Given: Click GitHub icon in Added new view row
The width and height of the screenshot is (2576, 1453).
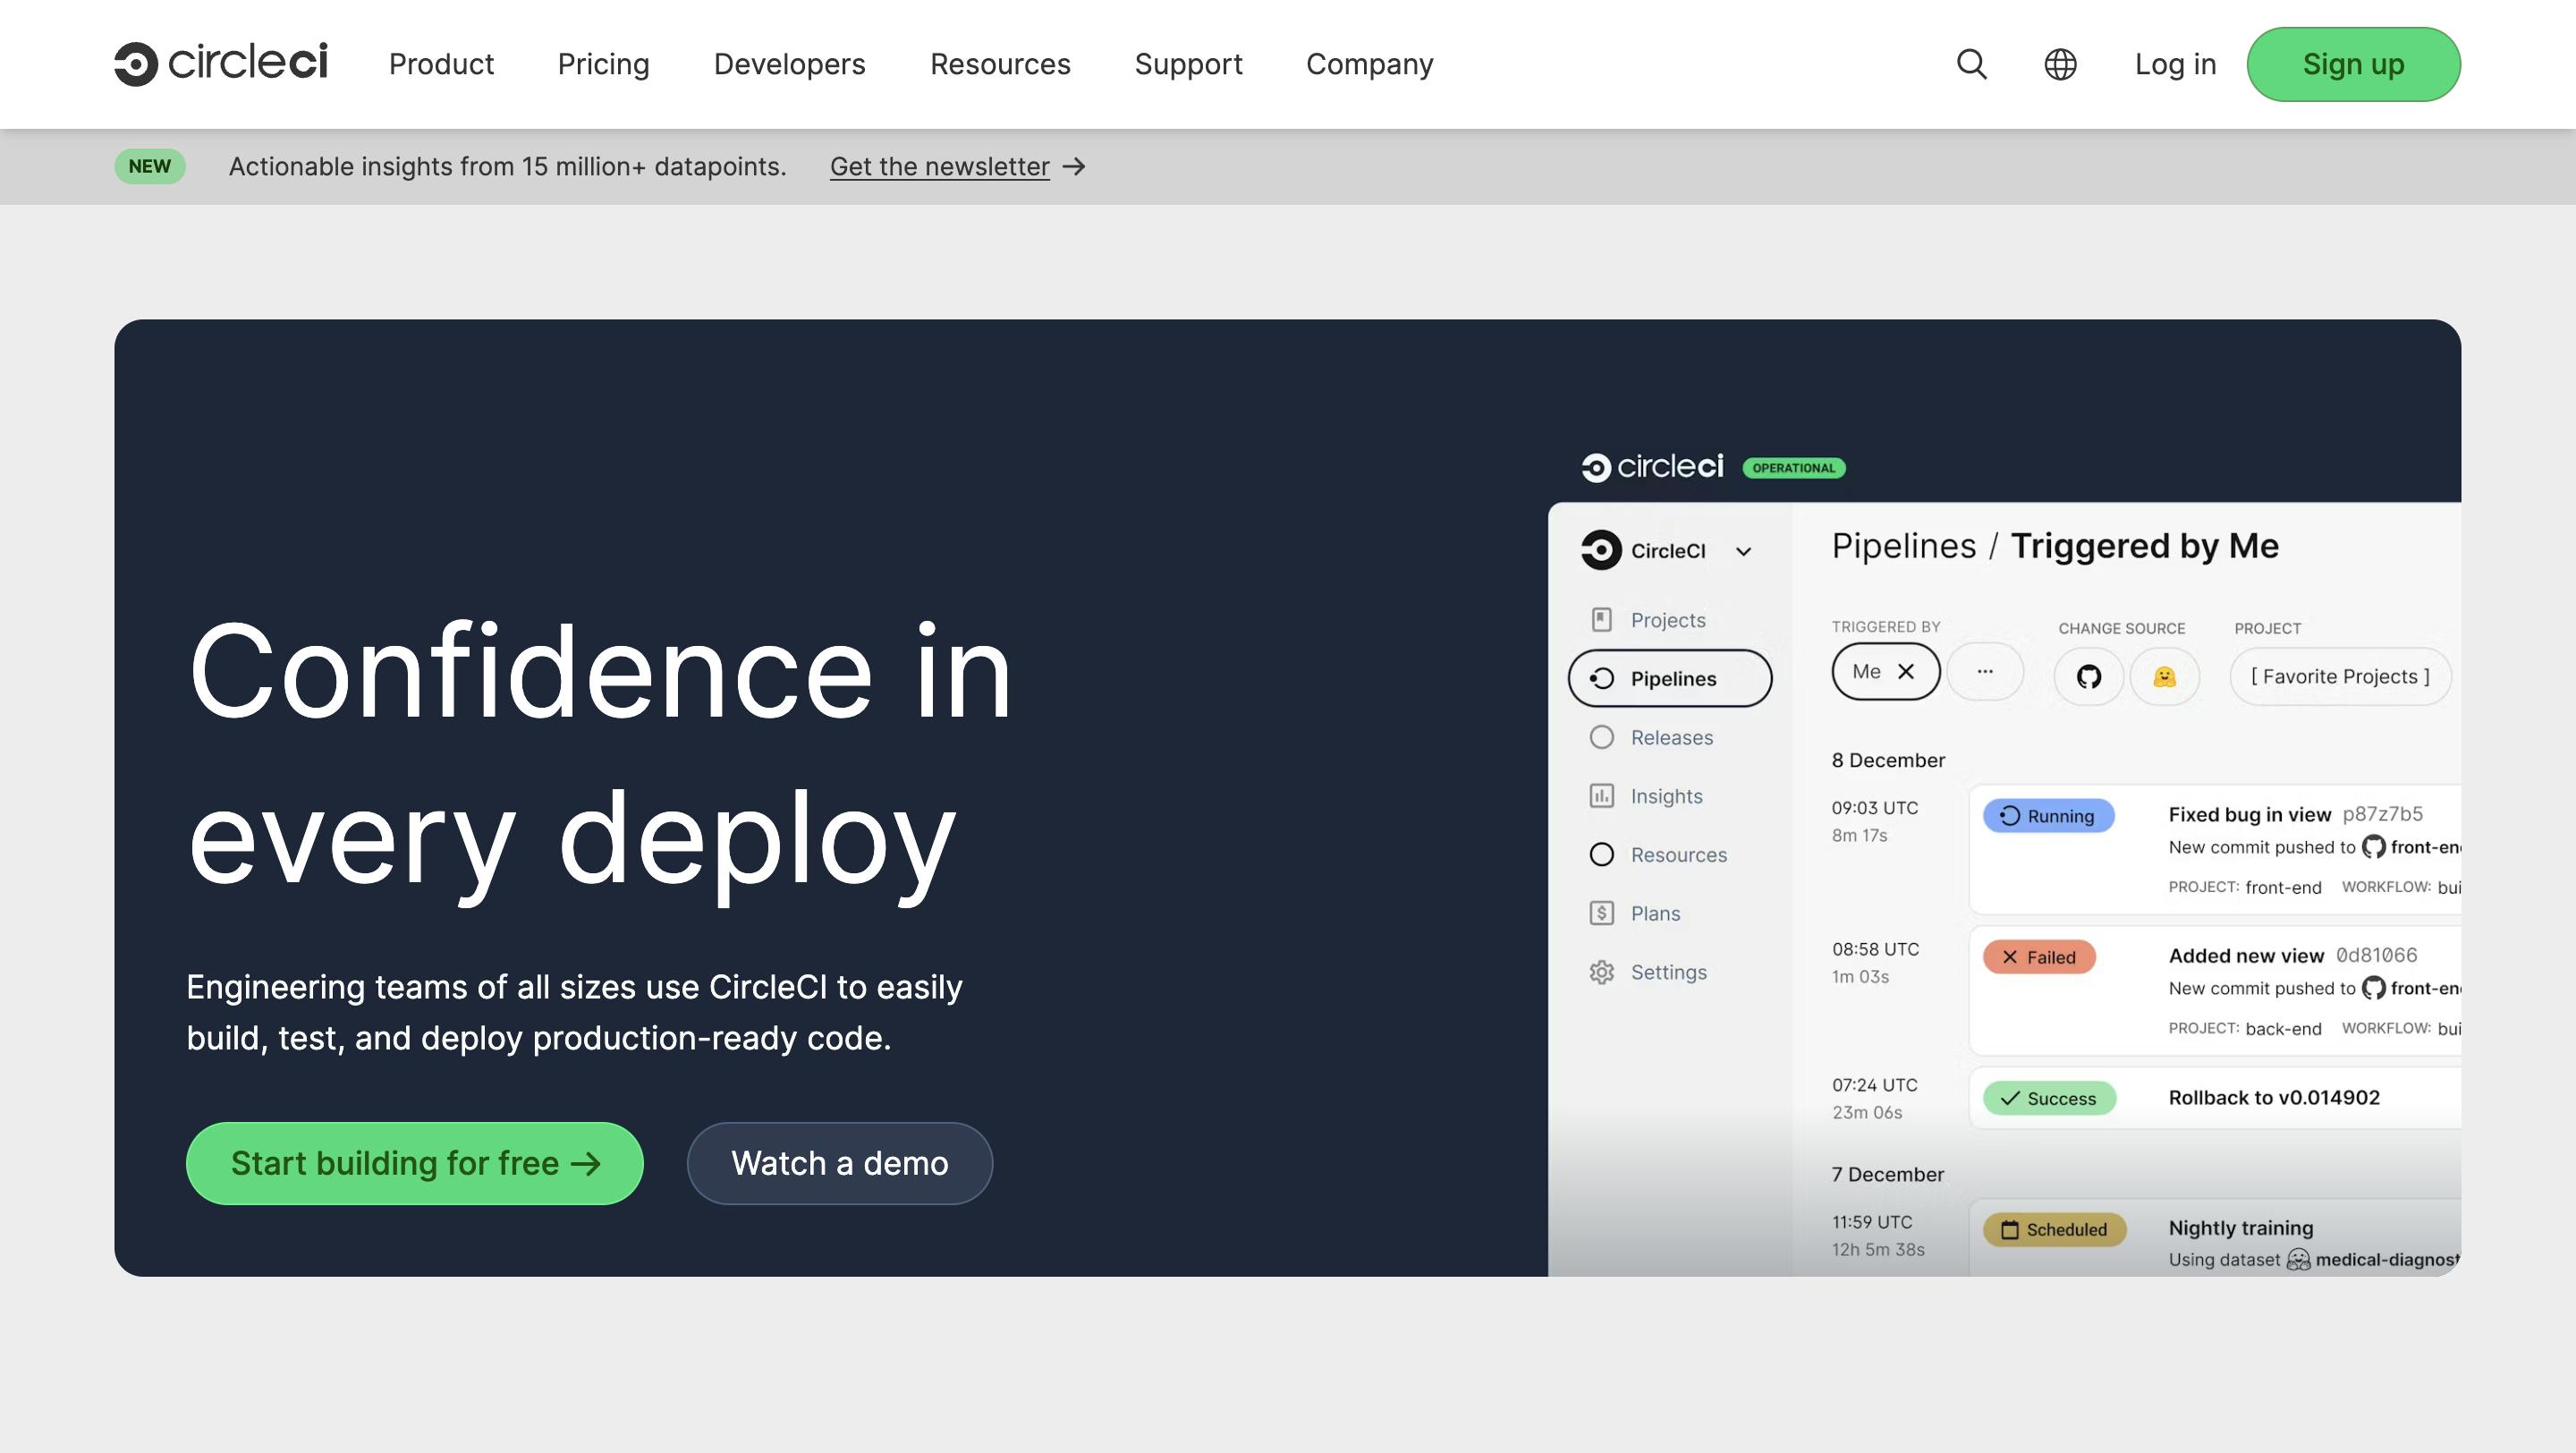Looking at the screenshot, I should click(x=2372, y=987).
